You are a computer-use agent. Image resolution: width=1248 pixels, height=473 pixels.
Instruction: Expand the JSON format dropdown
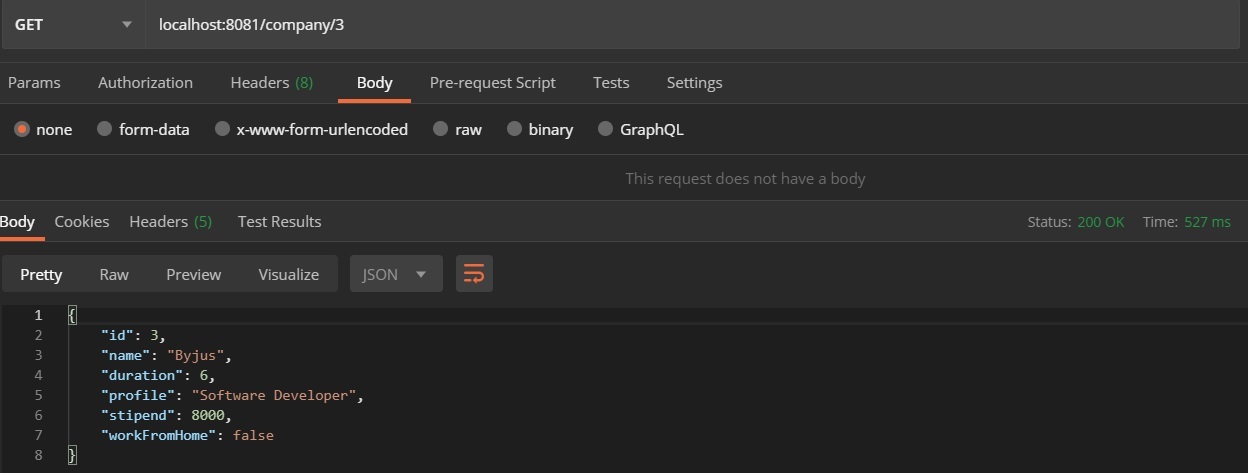tap(395, 274)
